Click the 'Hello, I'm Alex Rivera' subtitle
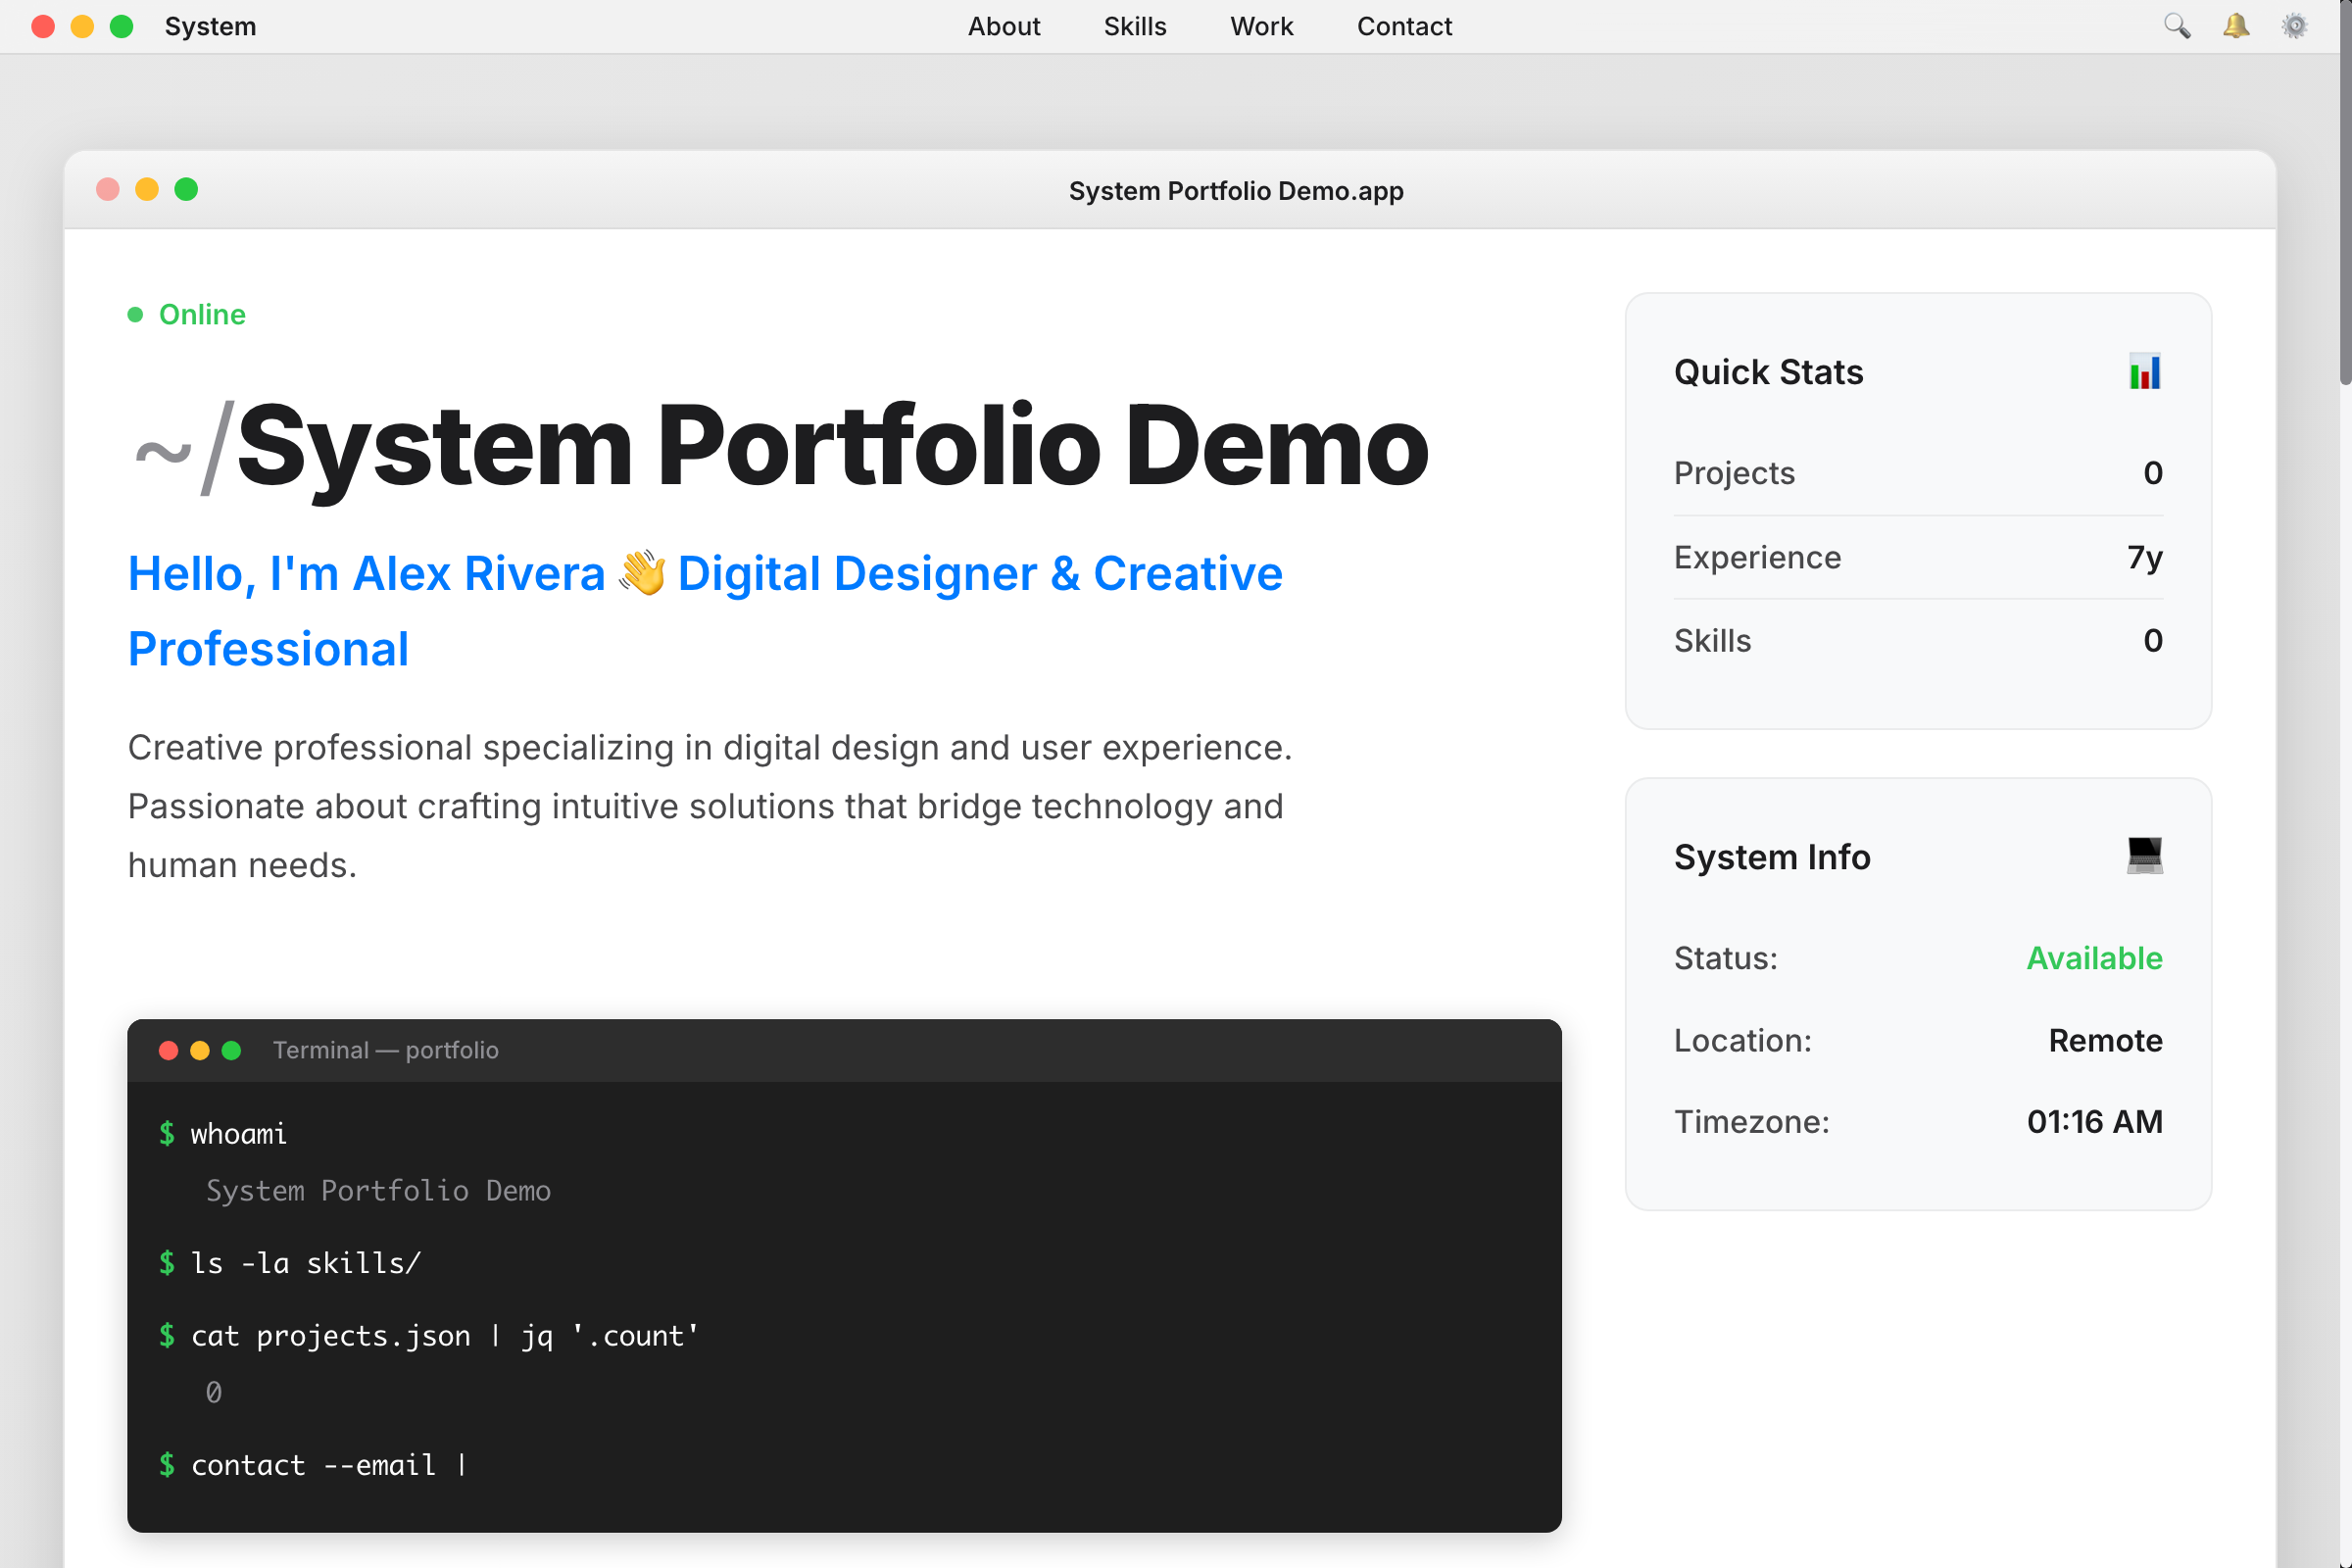The image size is (2352, 1568). point(705,611)
